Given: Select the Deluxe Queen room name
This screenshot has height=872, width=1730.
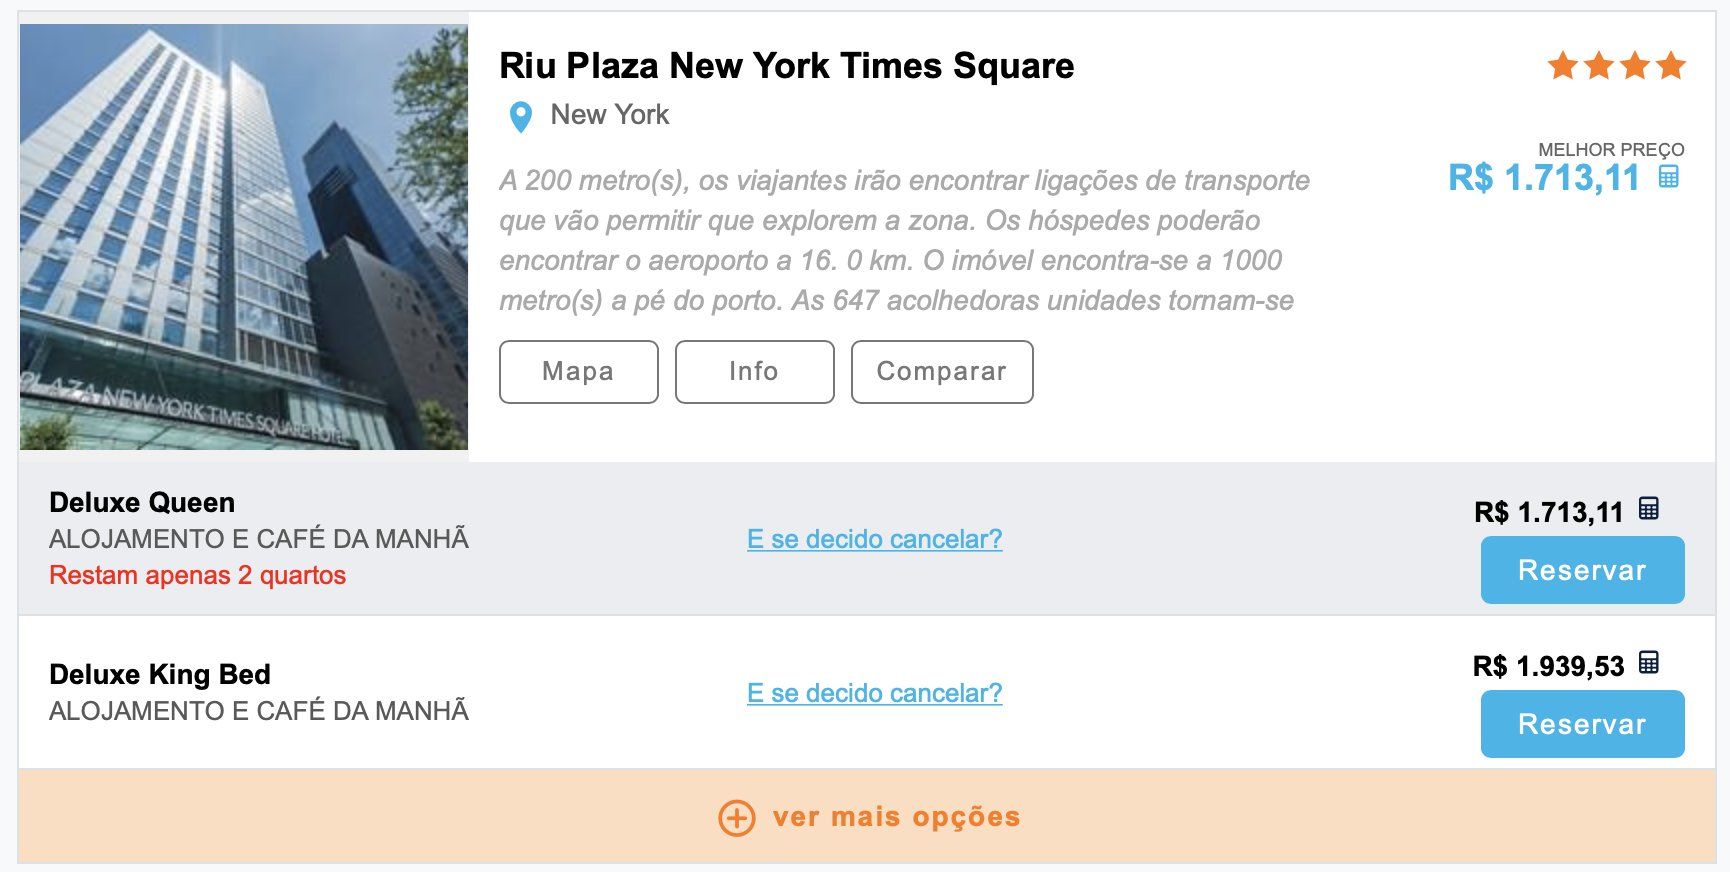Looking at the screenshot, I should [142, 502].
